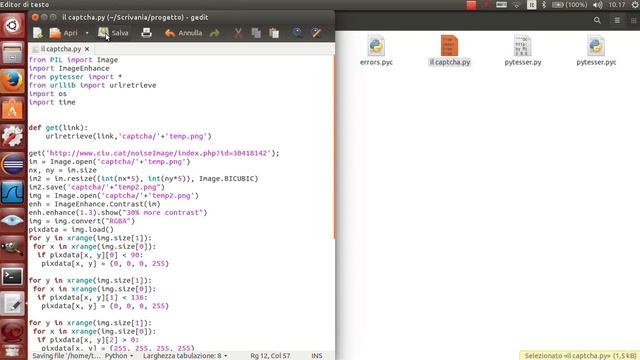Click the 'nx, ny = im.size' line
Screen dimensions: 640x360
pos(62,170)
